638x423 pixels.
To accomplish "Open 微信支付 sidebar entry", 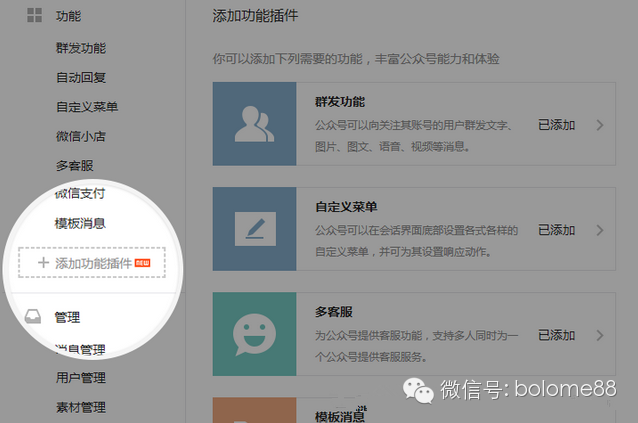I will pos(80,193).
